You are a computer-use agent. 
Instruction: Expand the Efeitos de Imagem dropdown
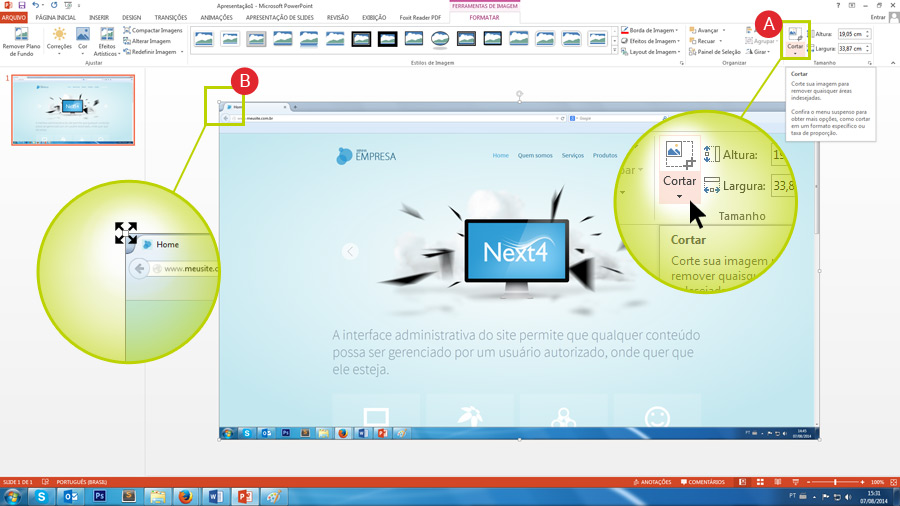point(652,41)
